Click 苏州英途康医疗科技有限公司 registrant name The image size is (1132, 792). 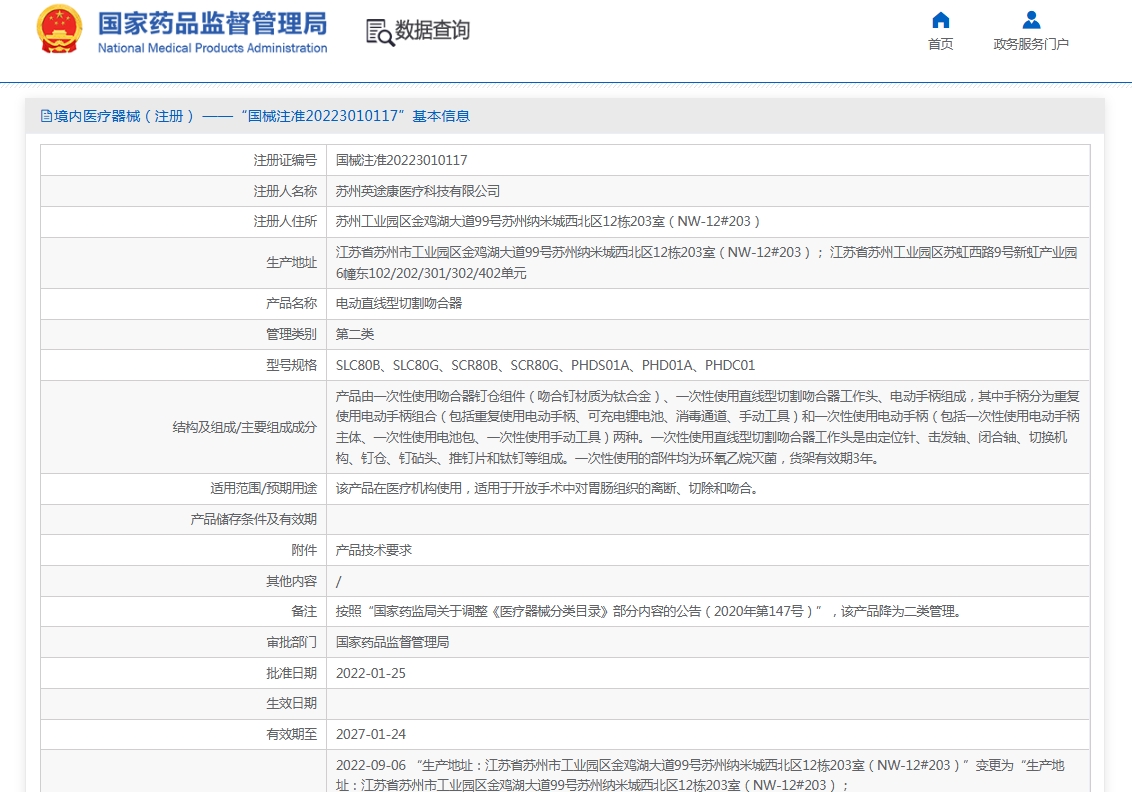coord(418,191)
